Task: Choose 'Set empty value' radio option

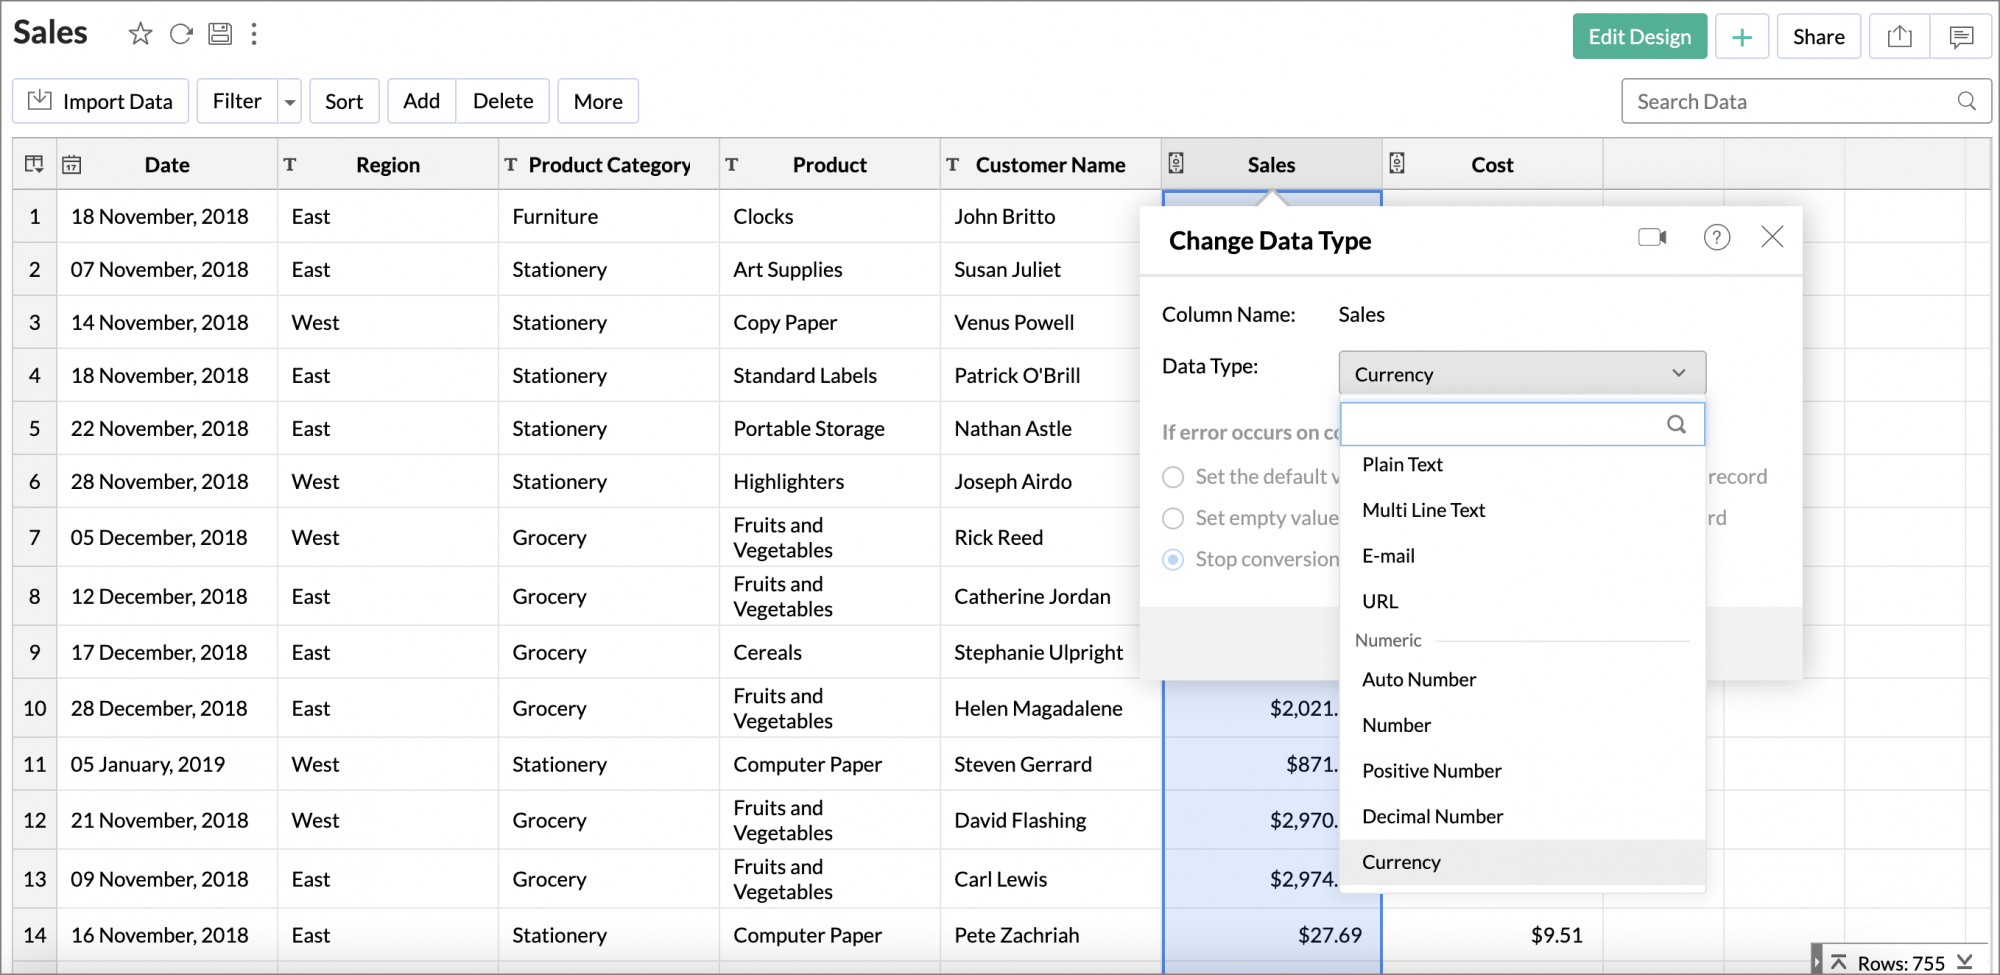Action: pos(1173,518)
